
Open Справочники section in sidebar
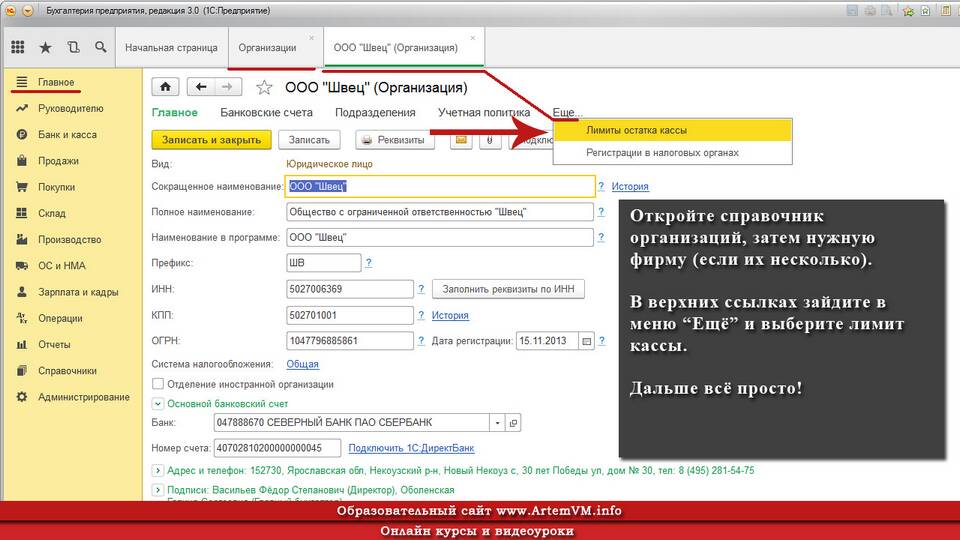[67, 371]
